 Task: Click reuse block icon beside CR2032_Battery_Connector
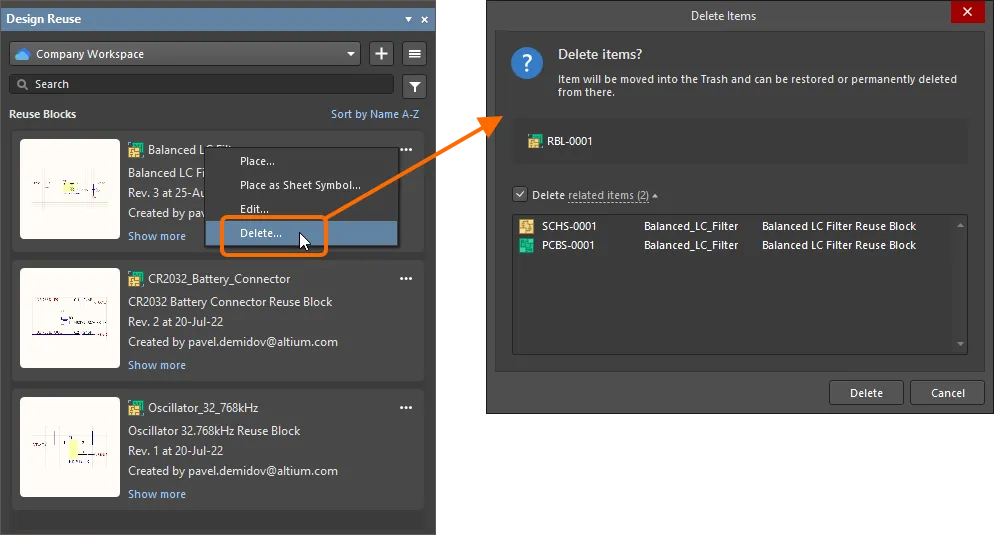click(136, 280)
